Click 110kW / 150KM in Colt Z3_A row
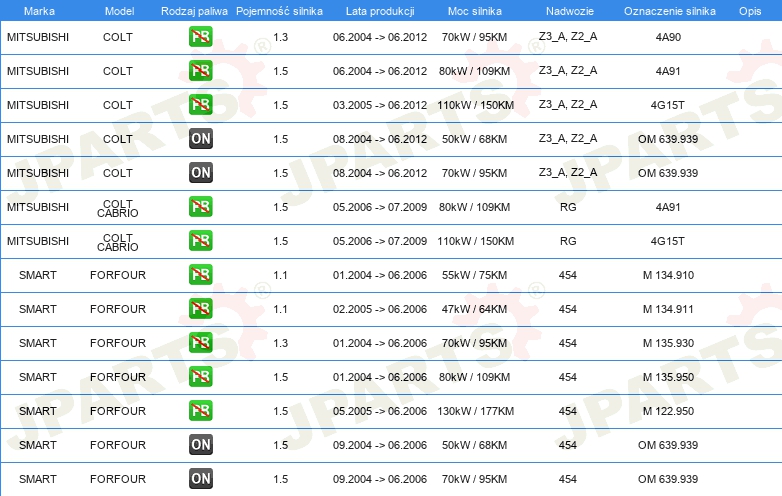782x496 pixels. pos(475,105)
